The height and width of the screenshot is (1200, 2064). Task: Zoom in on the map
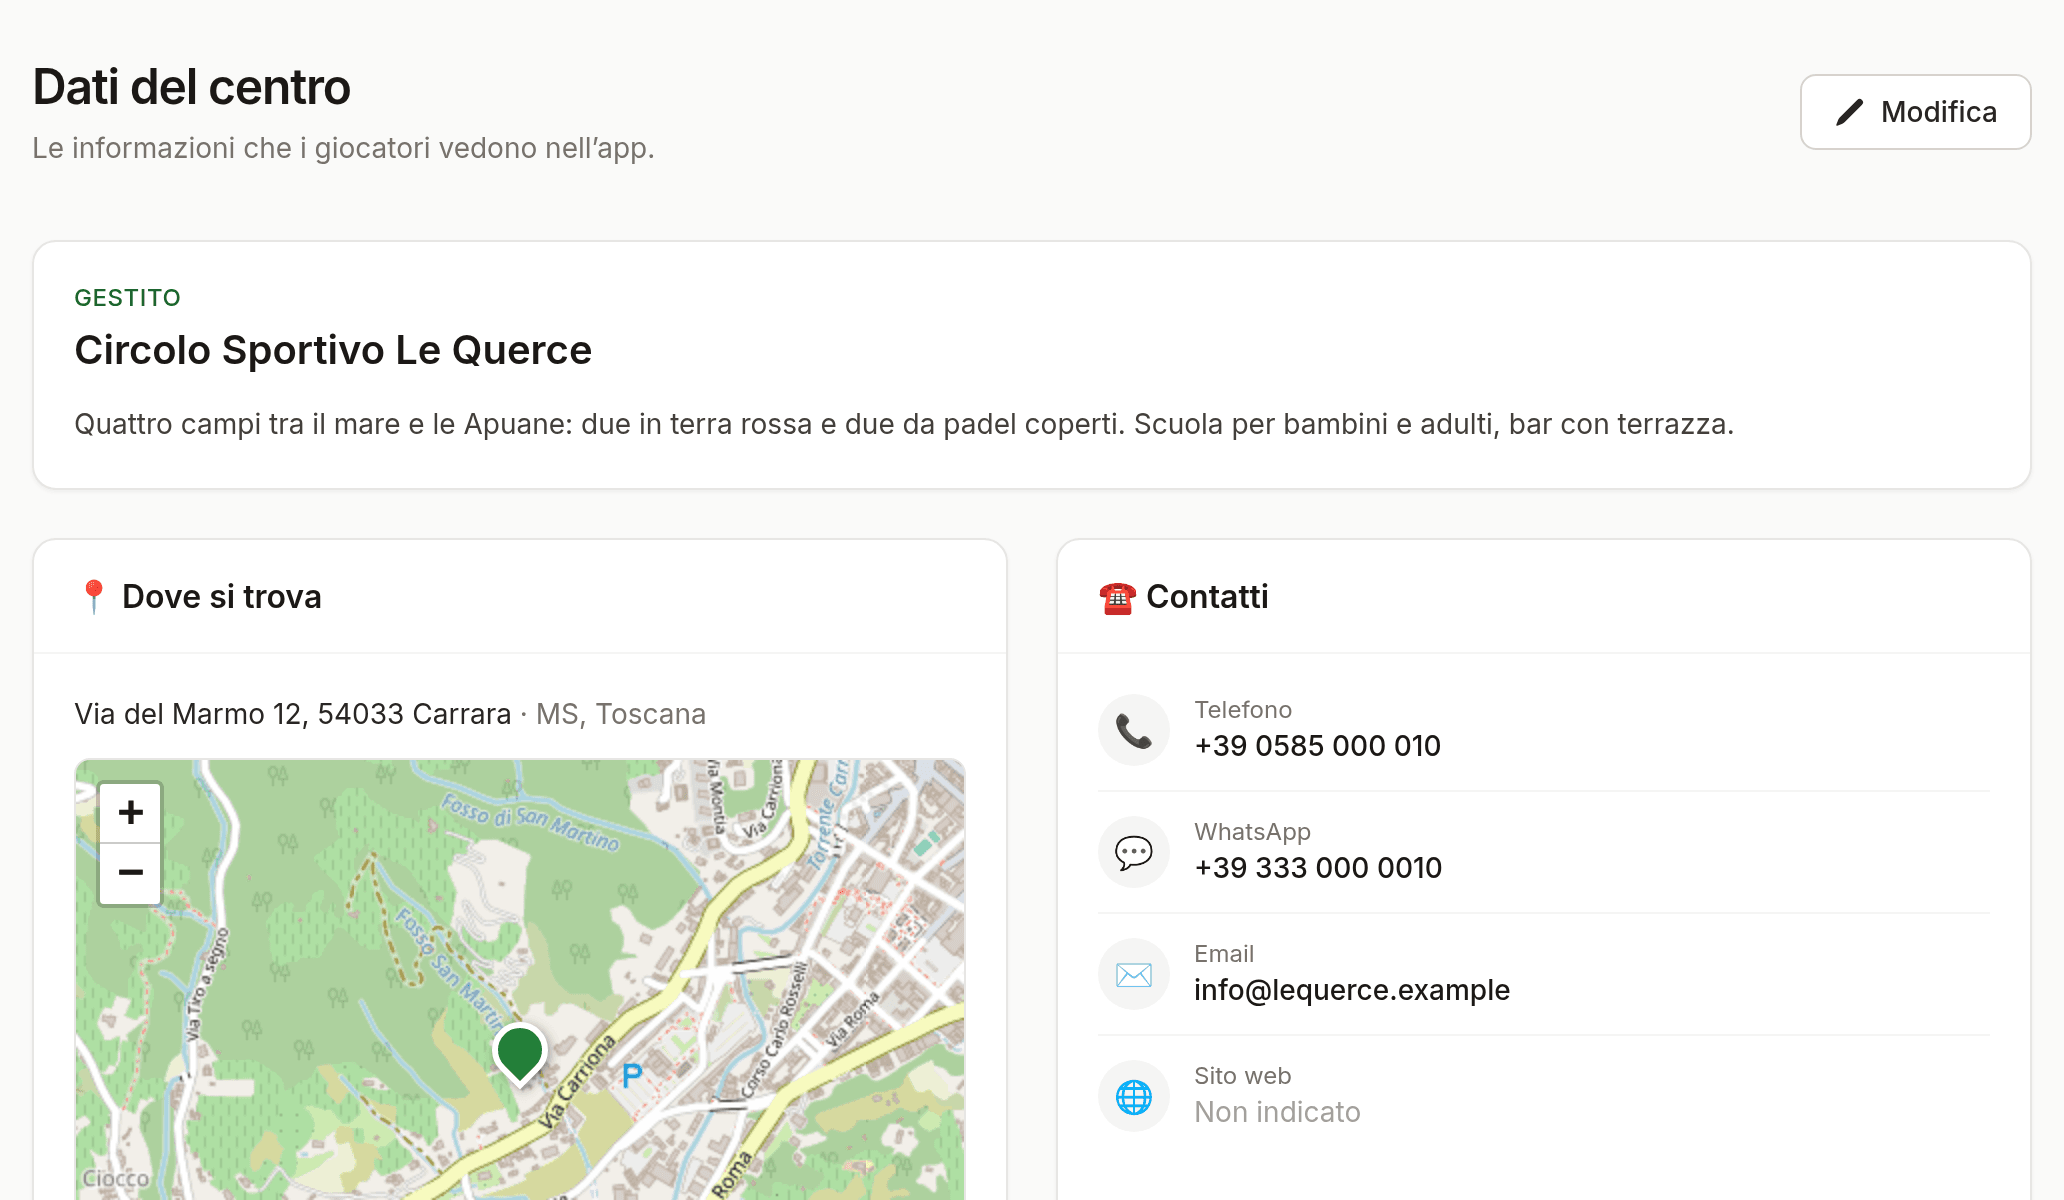(130, 812)
